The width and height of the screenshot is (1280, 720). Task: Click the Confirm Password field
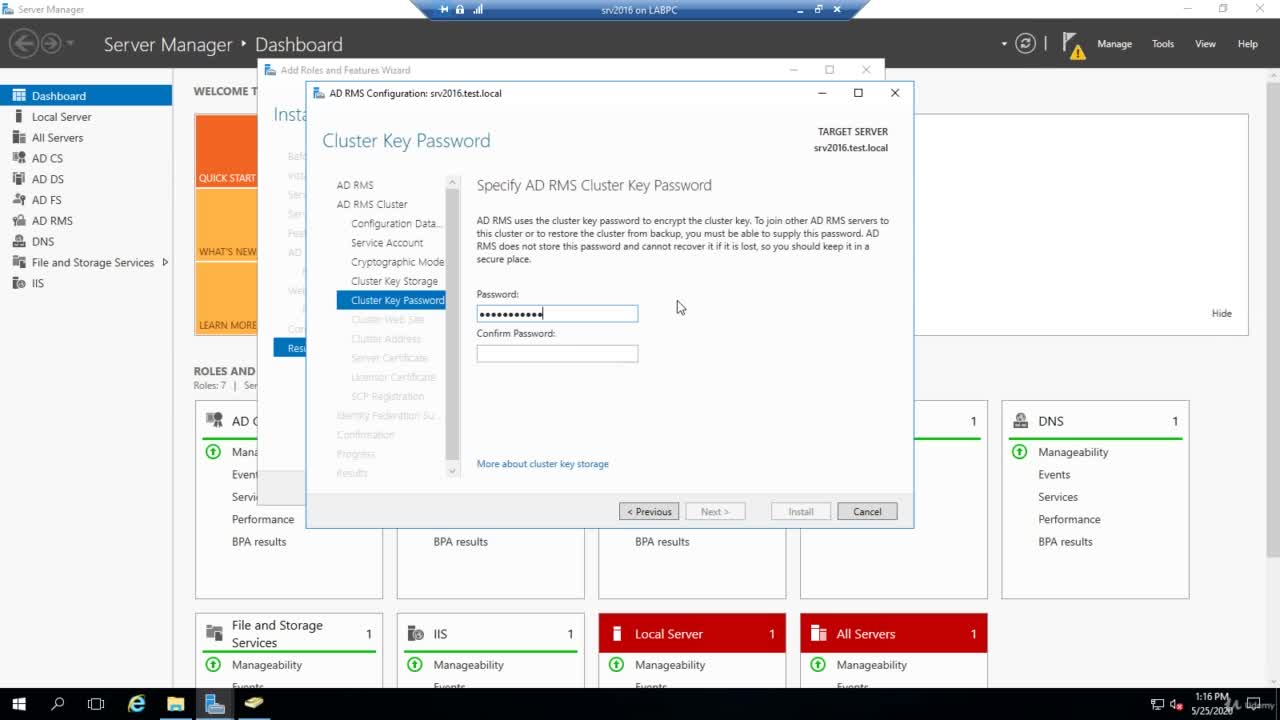pos(557,353)
